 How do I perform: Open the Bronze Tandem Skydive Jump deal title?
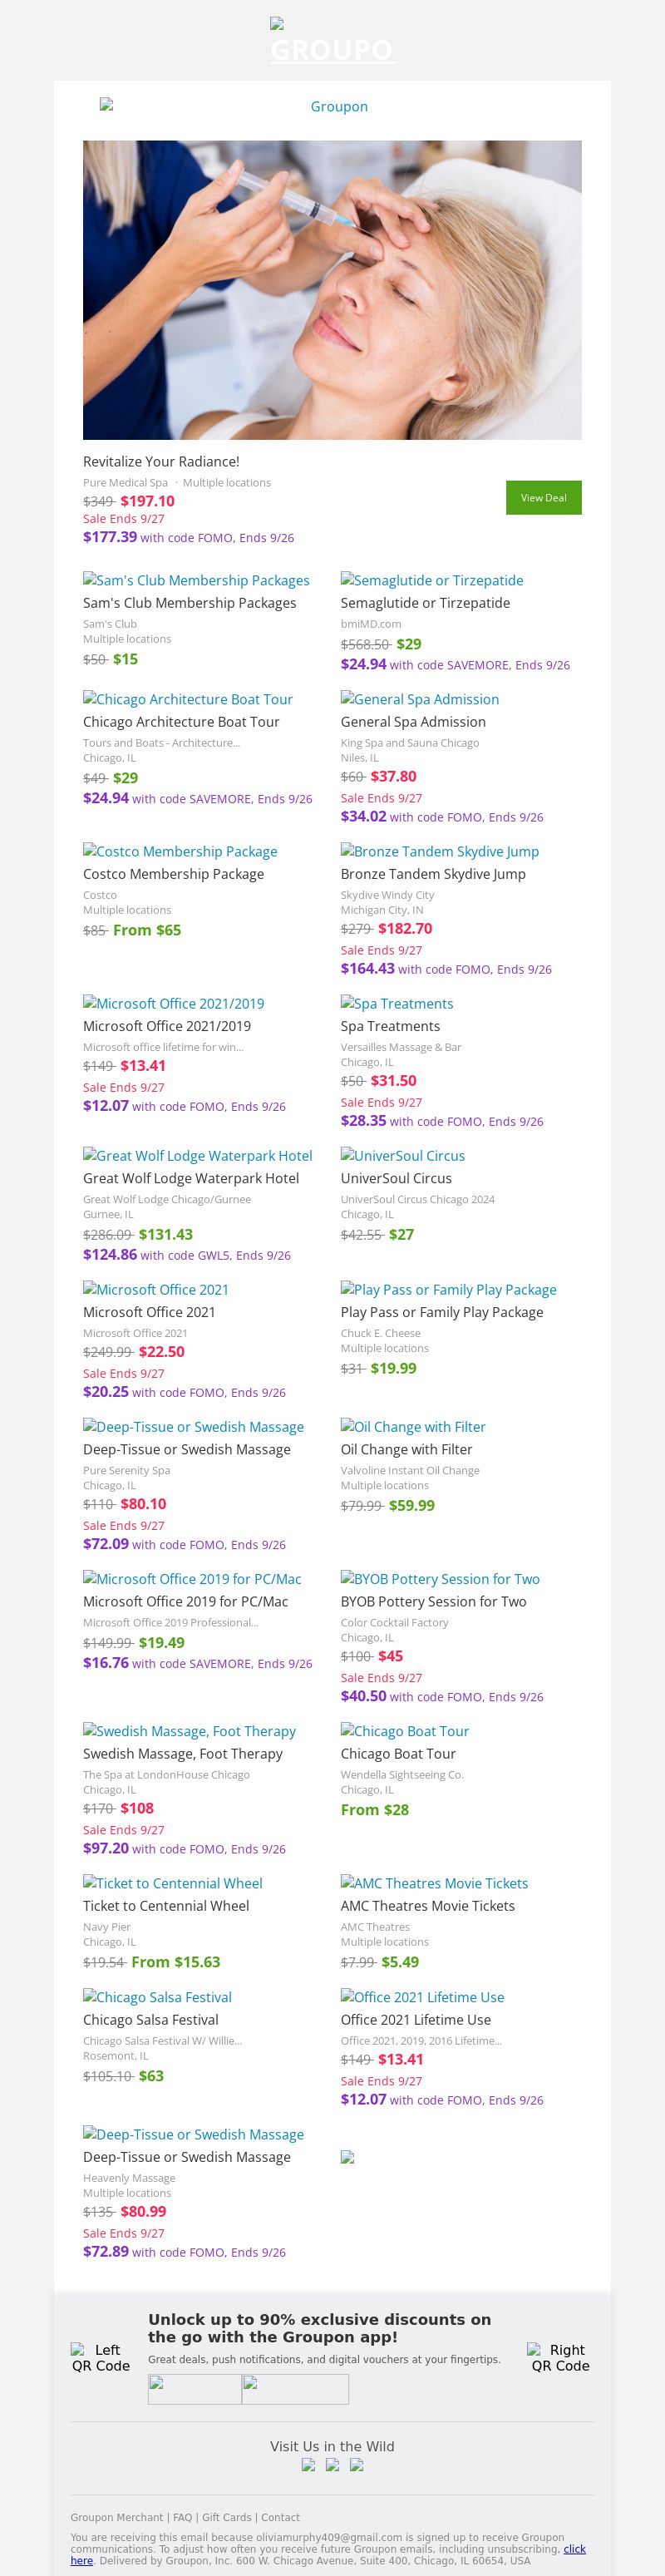pos(433,874)
